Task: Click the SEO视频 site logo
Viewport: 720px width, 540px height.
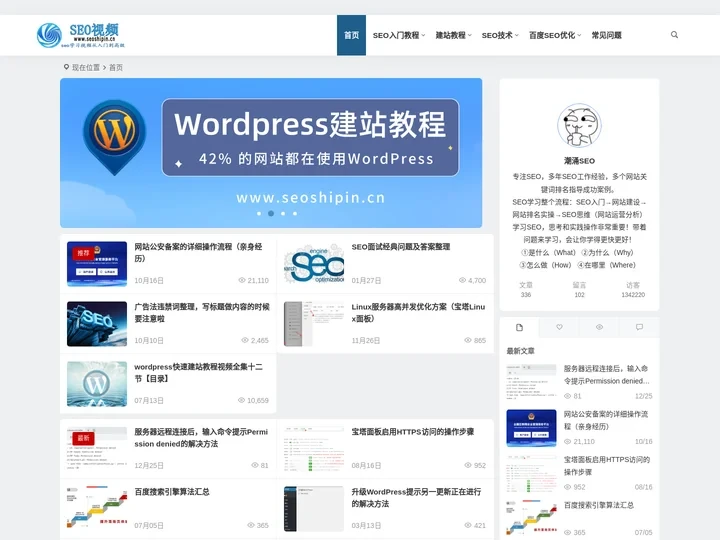Action: [81, 35]
